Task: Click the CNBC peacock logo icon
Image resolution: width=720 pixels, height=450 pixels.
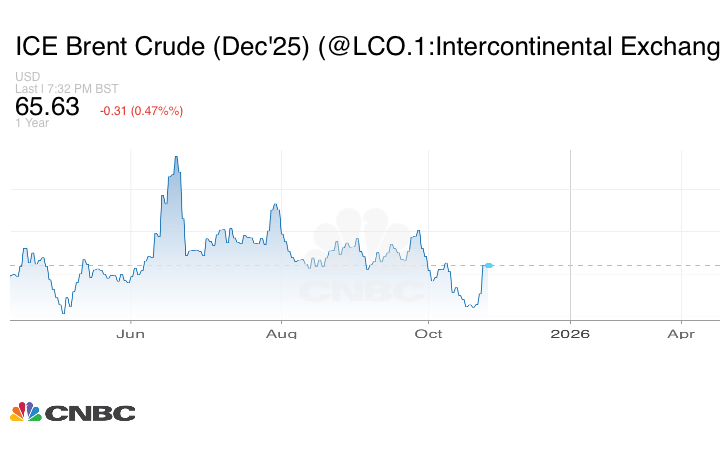Action: pos(25,412)
